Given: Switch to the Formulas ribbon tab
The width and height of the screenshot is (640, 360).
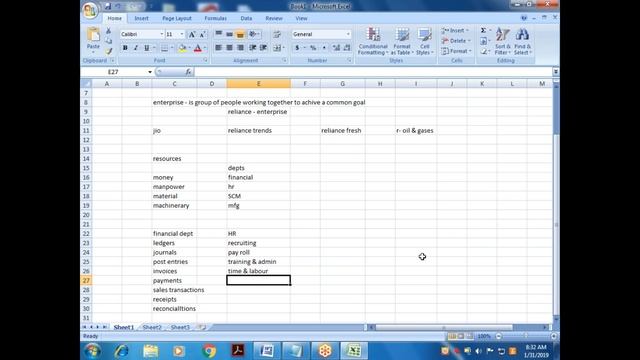Looking at the screenshot, I should click(216, 18).
